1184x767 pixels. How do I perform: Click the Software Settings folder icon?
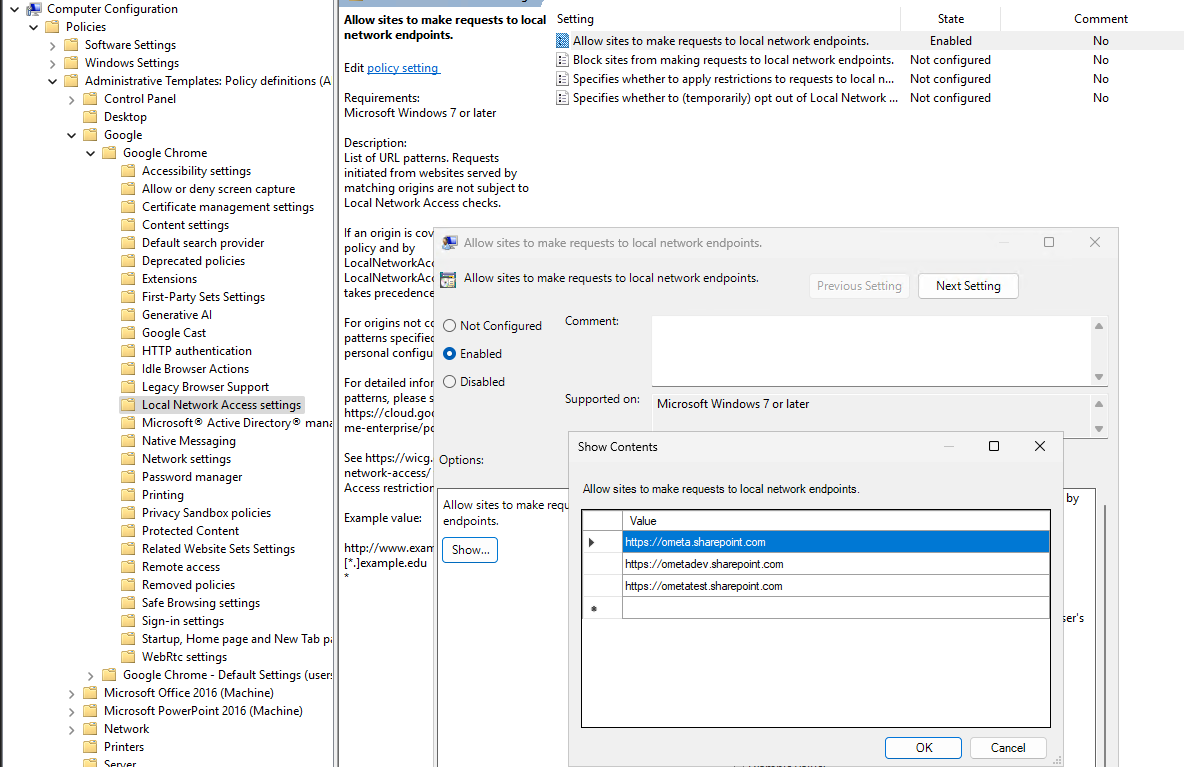point(71,45)
